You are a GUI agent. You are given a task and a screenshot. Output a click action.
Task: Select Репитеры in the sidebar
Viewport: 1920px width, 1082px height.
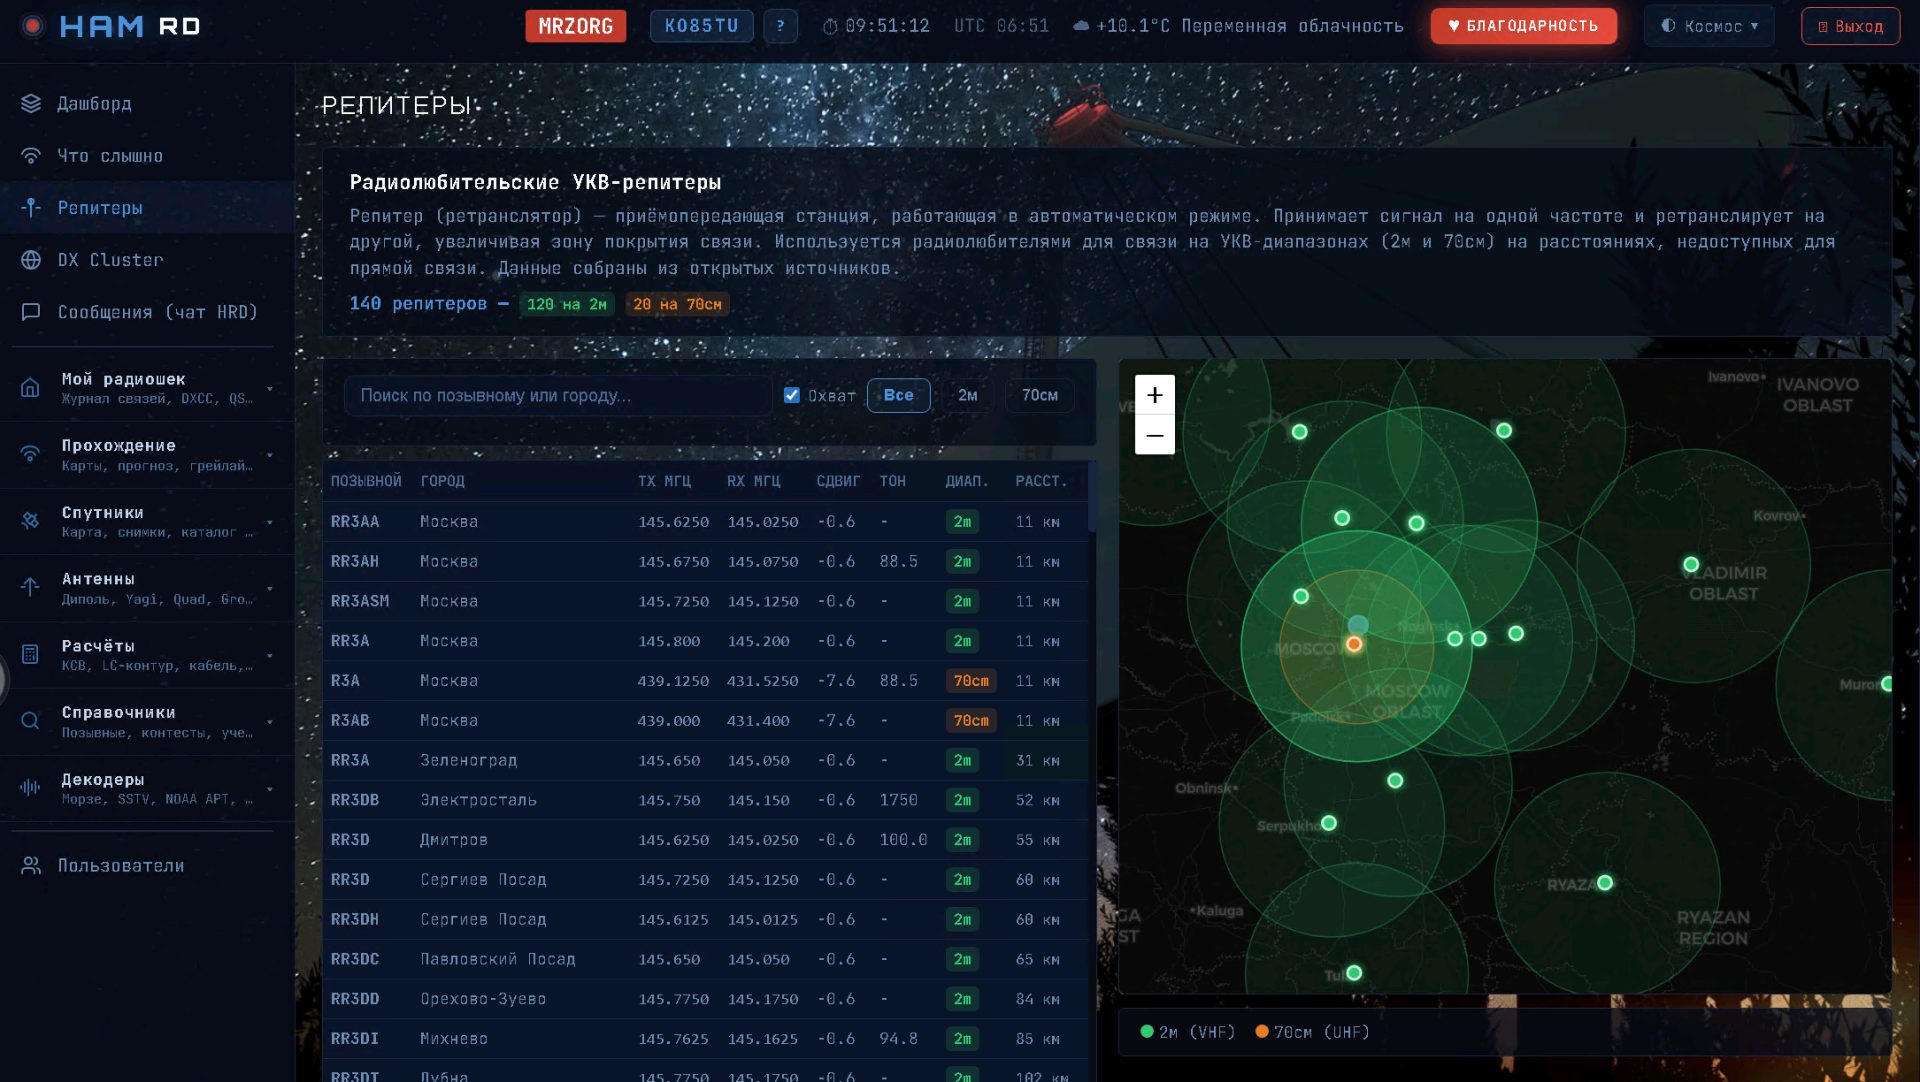pyautogui.click(x=147, y=208)
